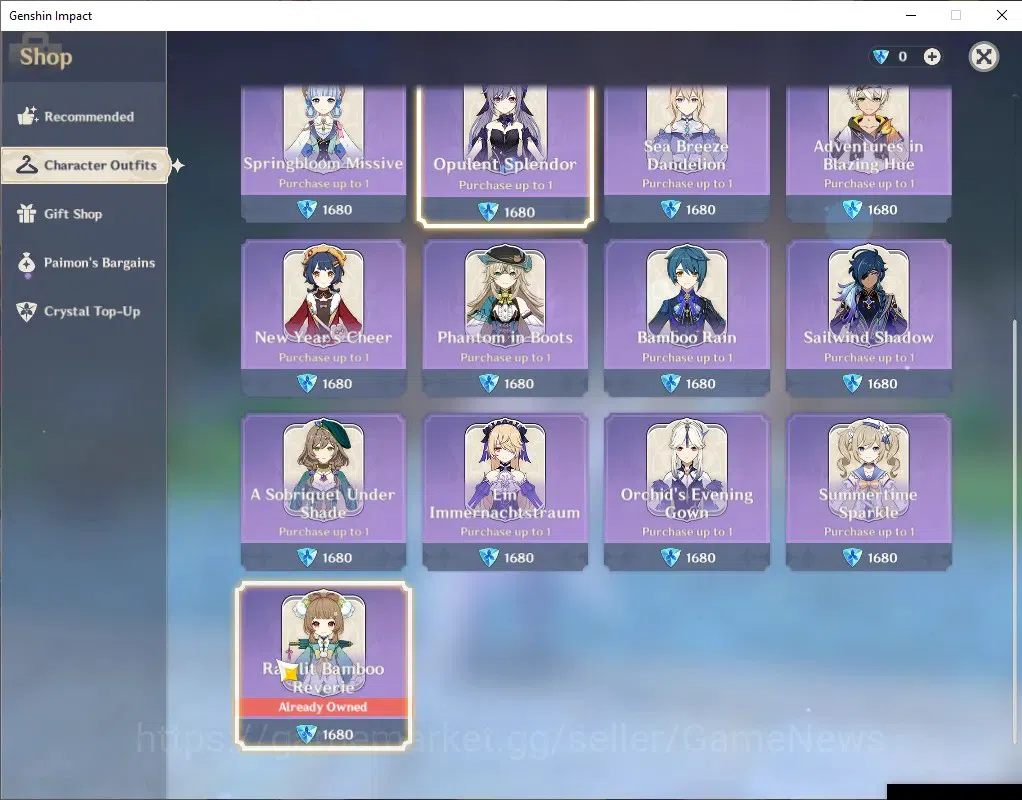Click the hanger icon for Character Outfits
1022x800 pixels.
(x=27, y=165)
